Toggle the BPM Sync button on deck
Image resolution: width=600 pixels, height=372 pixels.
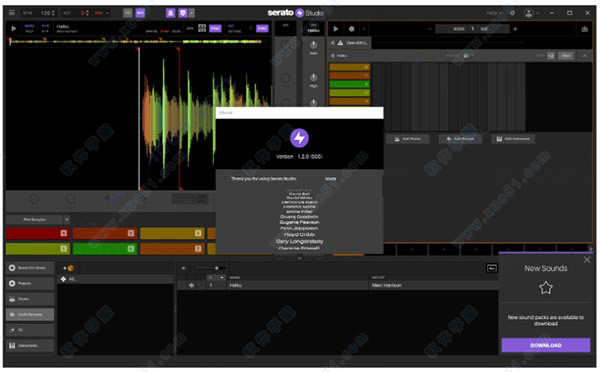(215, 28)
